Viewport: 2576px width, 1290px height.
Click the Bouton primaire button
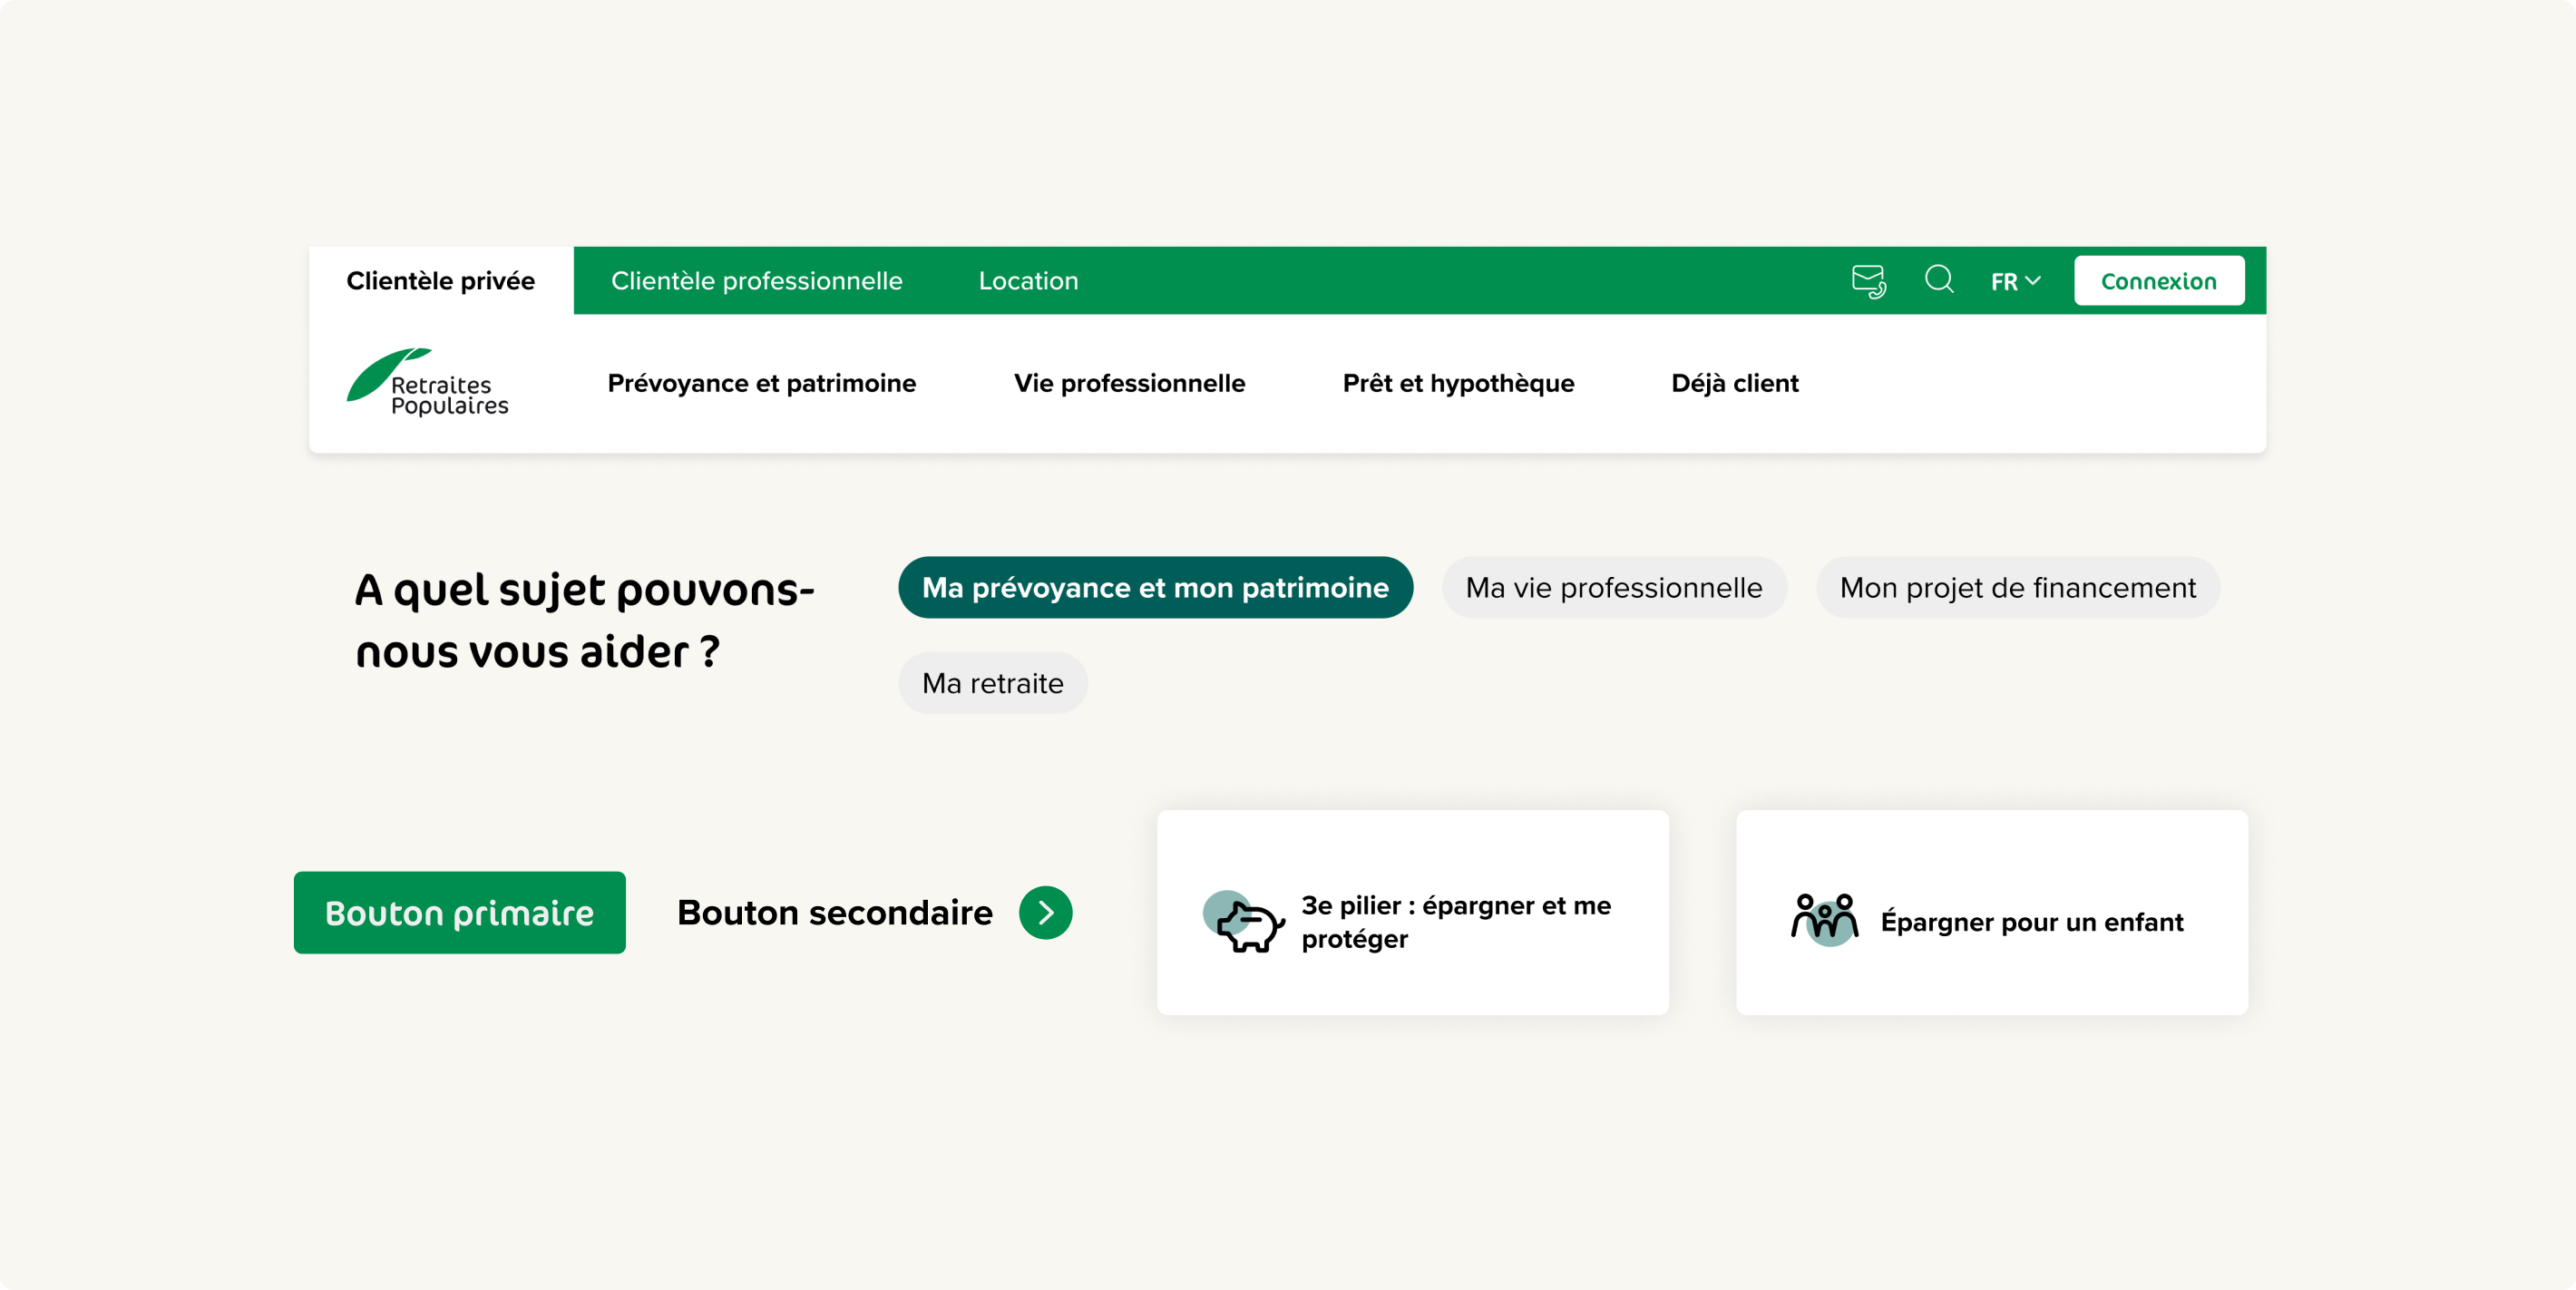[x=460, y=913]
